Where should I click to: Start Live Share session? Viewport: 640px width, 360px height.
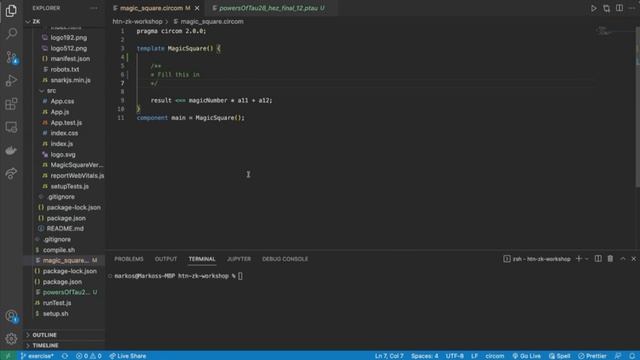pyautogui.click(x=128, y=356)
